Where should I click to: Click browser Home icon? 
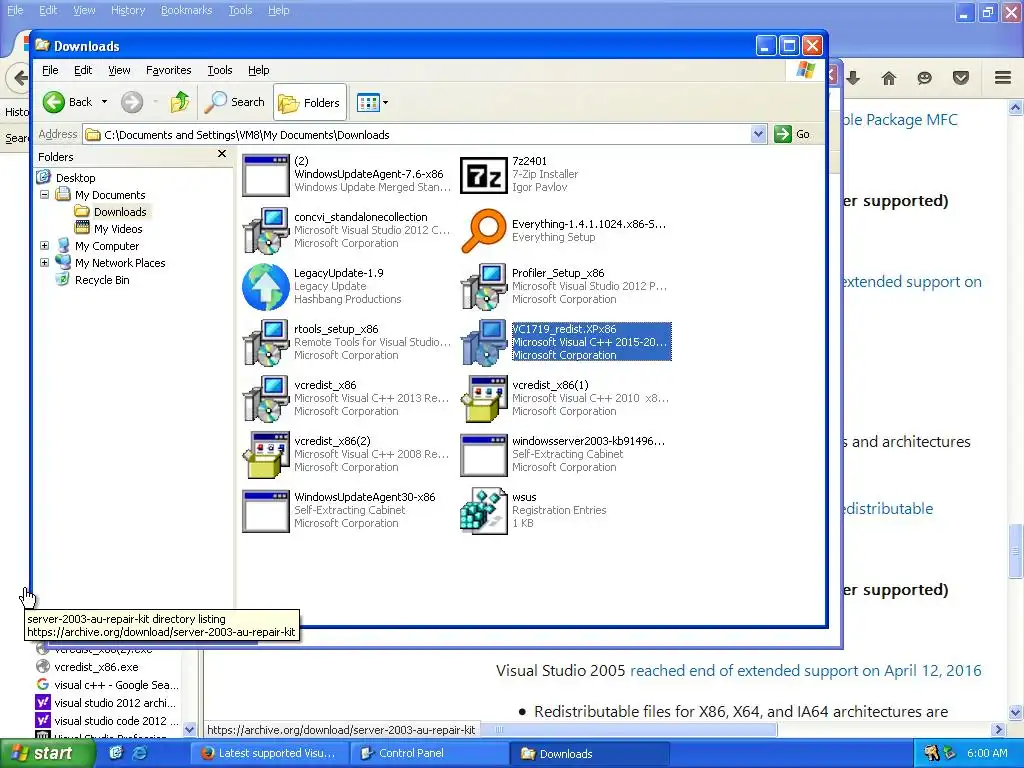point(889,78)
